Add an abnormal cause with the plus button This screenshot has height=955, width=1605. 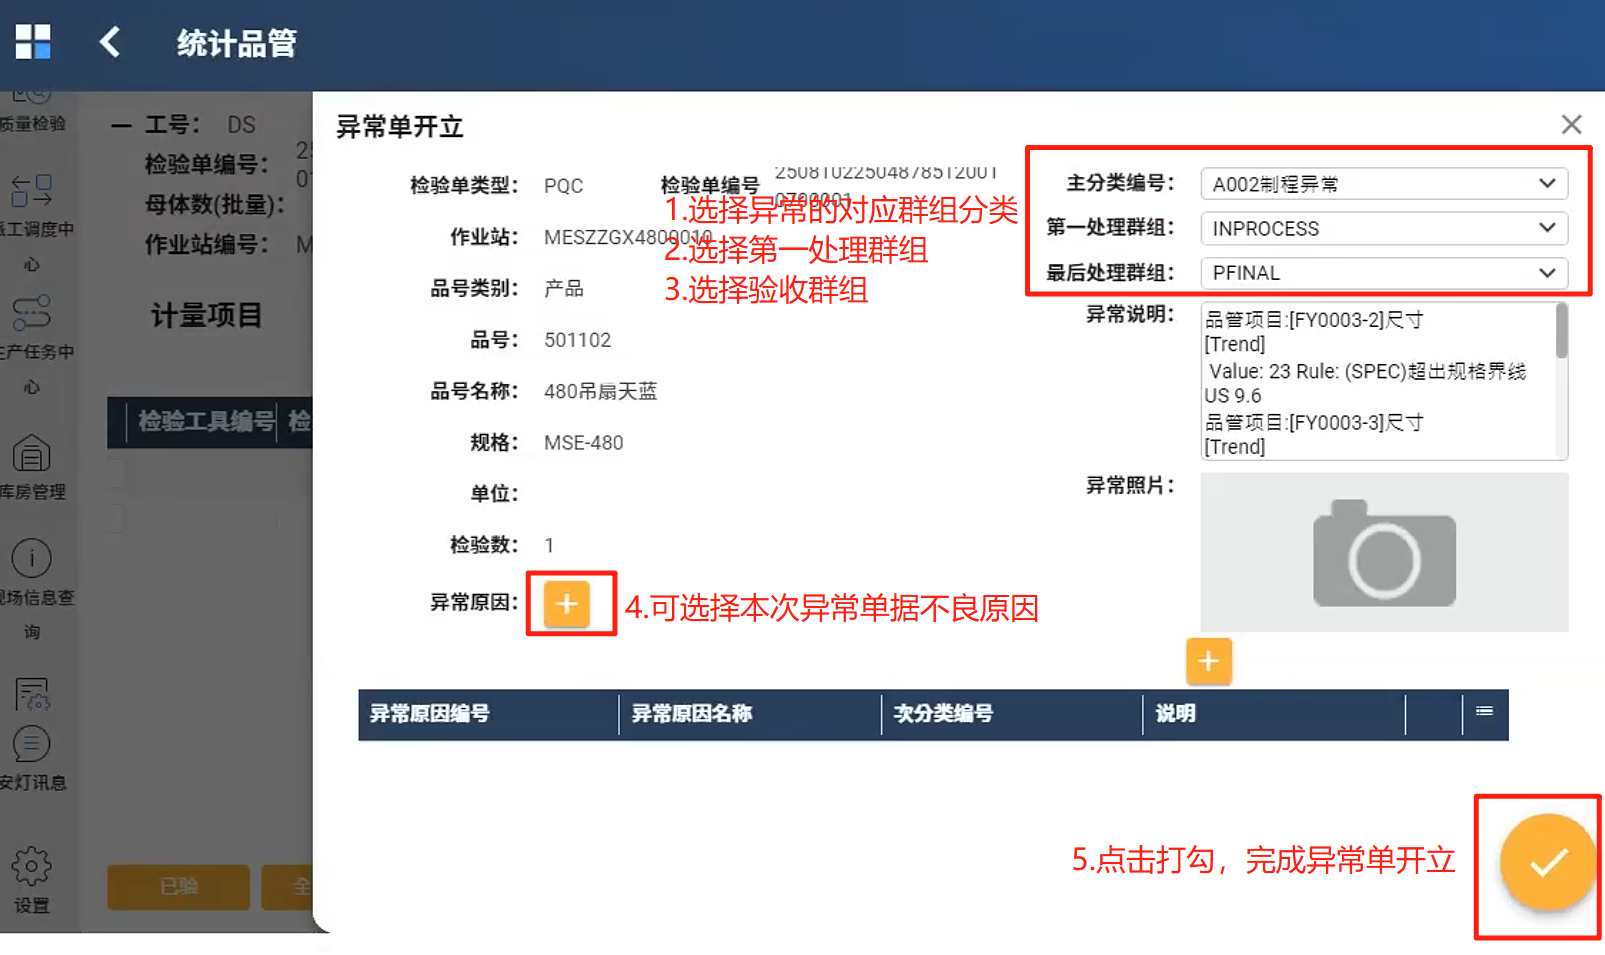[x=567, y=604]
